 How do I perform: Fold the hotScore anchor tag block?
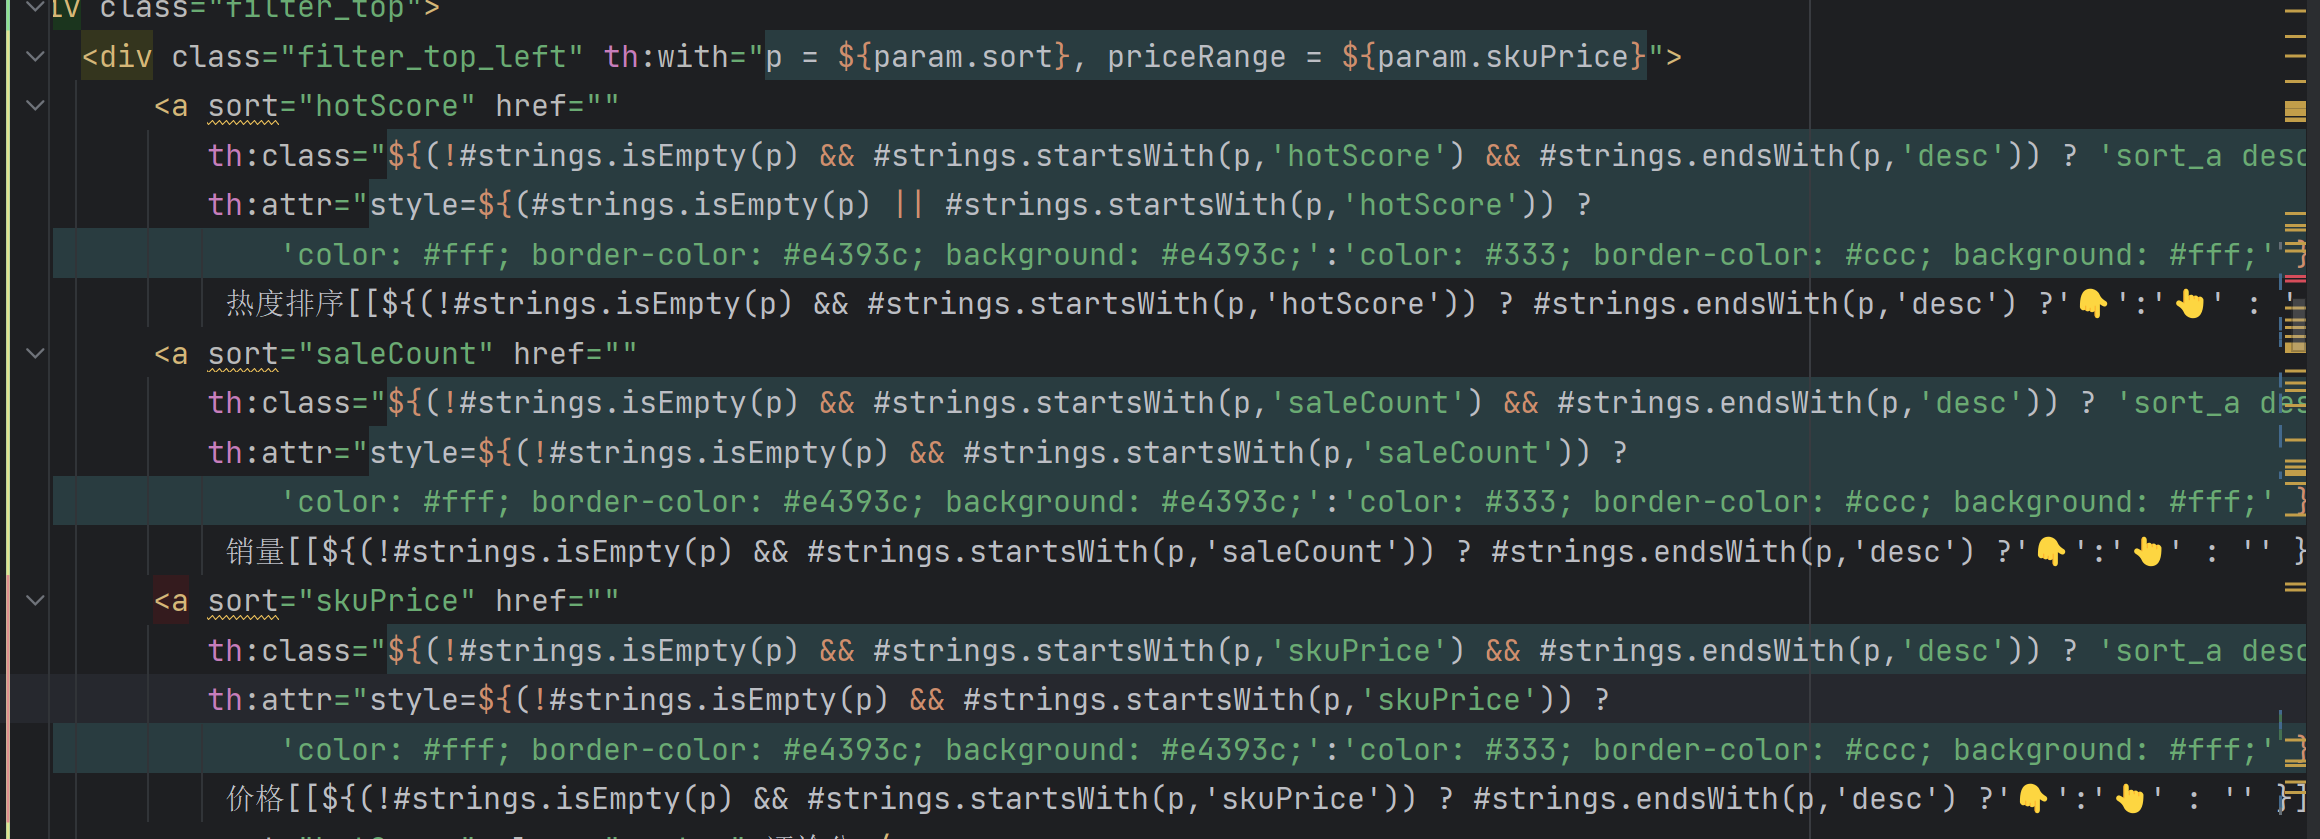(x=36, y=105)
